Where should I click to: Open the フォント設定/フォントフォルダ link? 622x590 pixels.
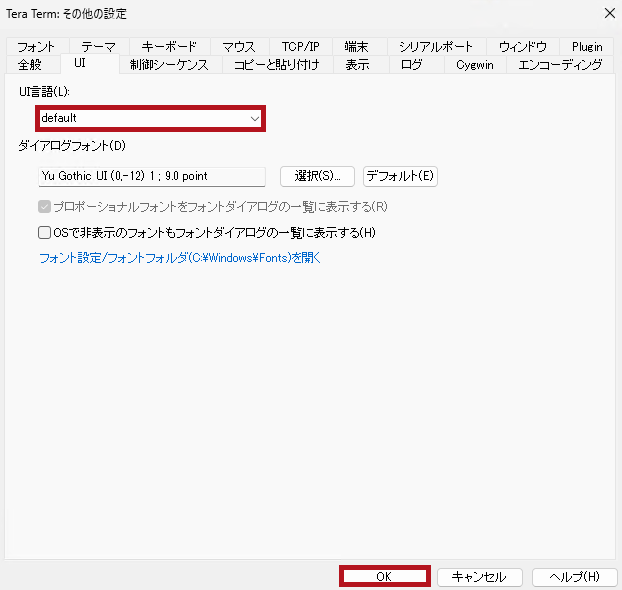(179, 257)
